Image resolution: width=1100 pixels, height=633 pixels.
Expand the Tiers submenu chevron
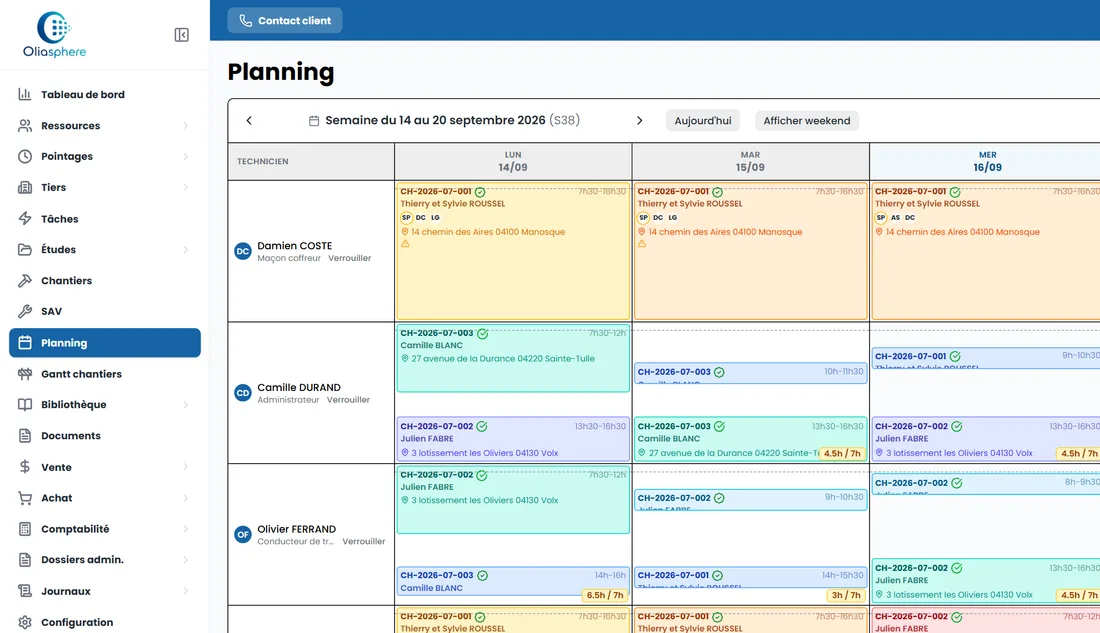tap(186, 187)
